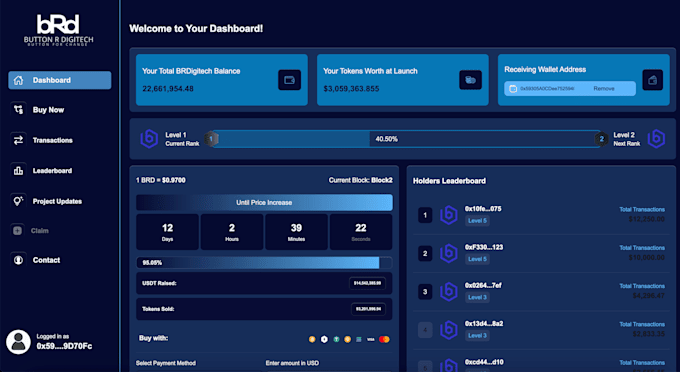Click the rank 4 holder logo
680x372 pixels.
[449, 330]
